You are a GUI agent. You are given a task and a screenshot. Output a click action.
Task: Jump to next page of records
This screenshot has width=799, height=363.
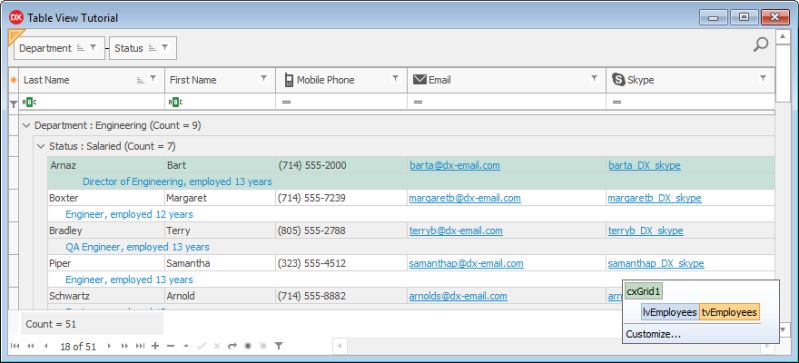pyautogui.click(x=124, y=346)
